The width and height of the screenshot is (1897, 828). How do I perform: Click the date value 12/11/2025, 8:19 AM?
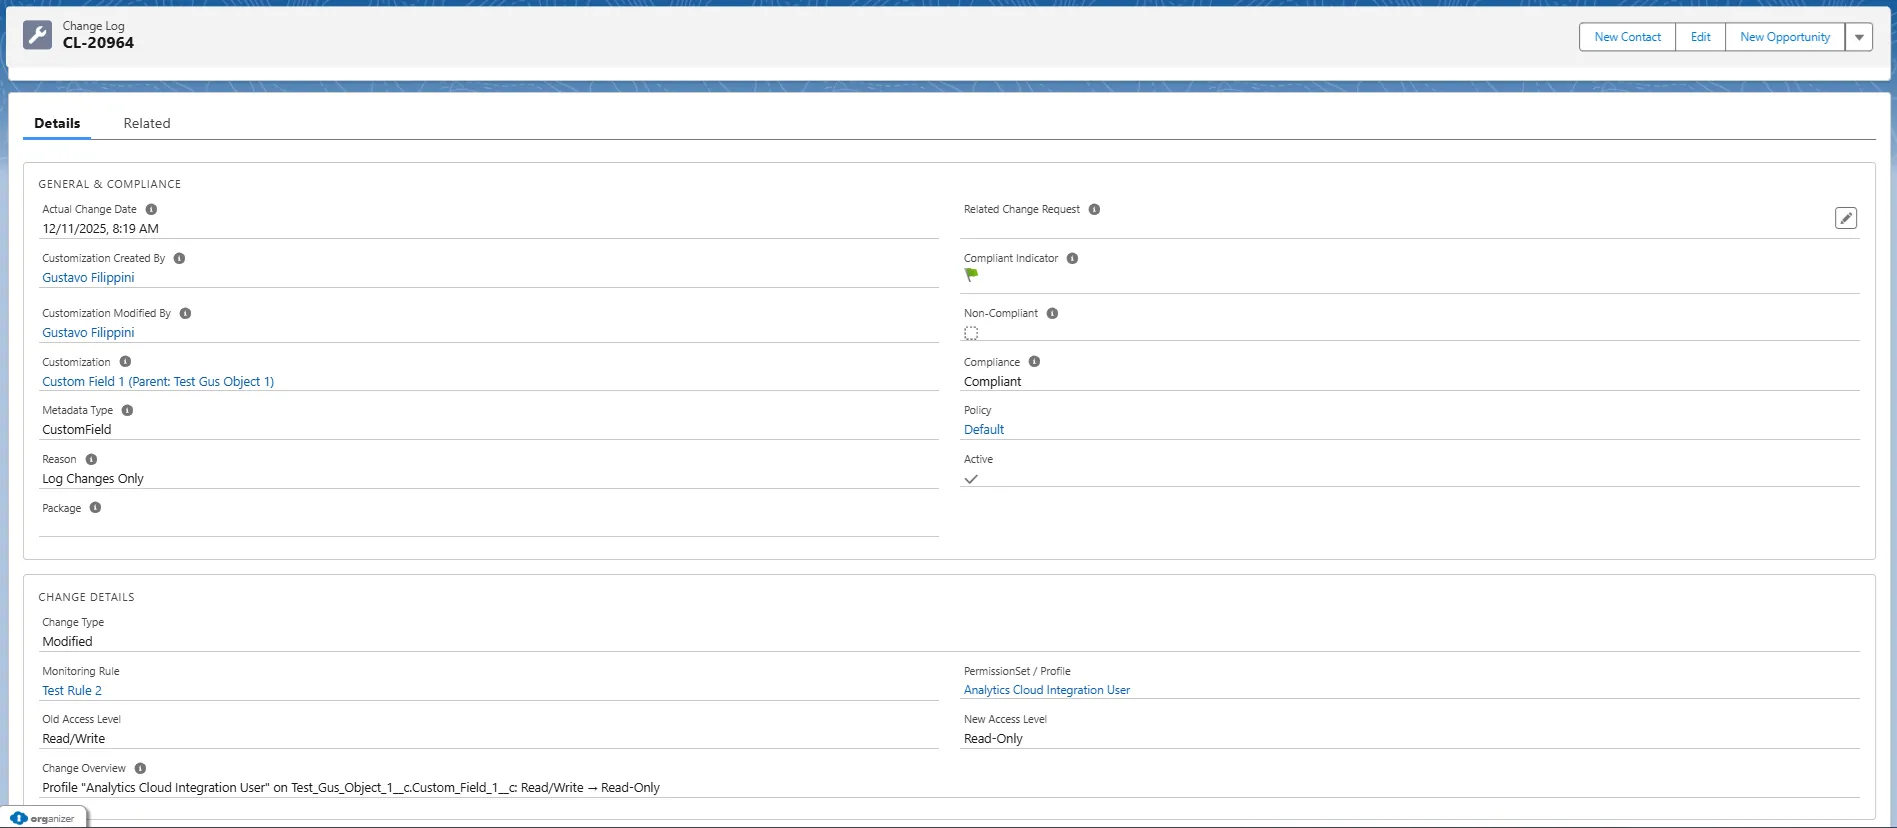click(100, 229)
